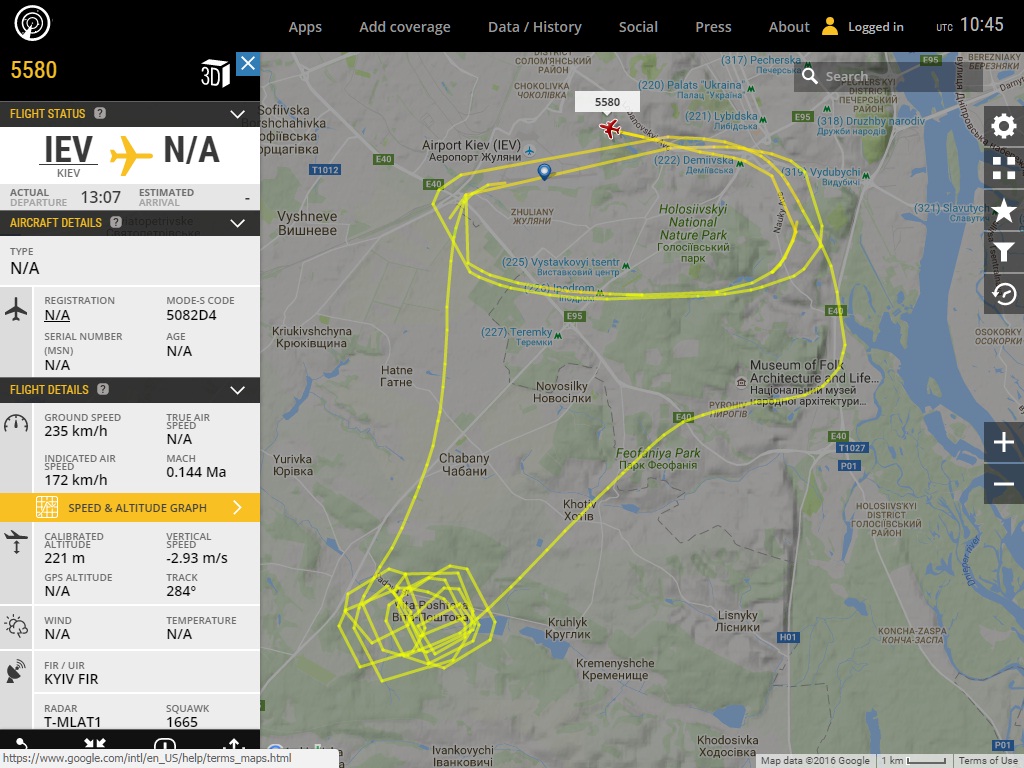Open the filter funnel icon
This screenshot has height=768, width=1024.
[x=1004, y=252]
